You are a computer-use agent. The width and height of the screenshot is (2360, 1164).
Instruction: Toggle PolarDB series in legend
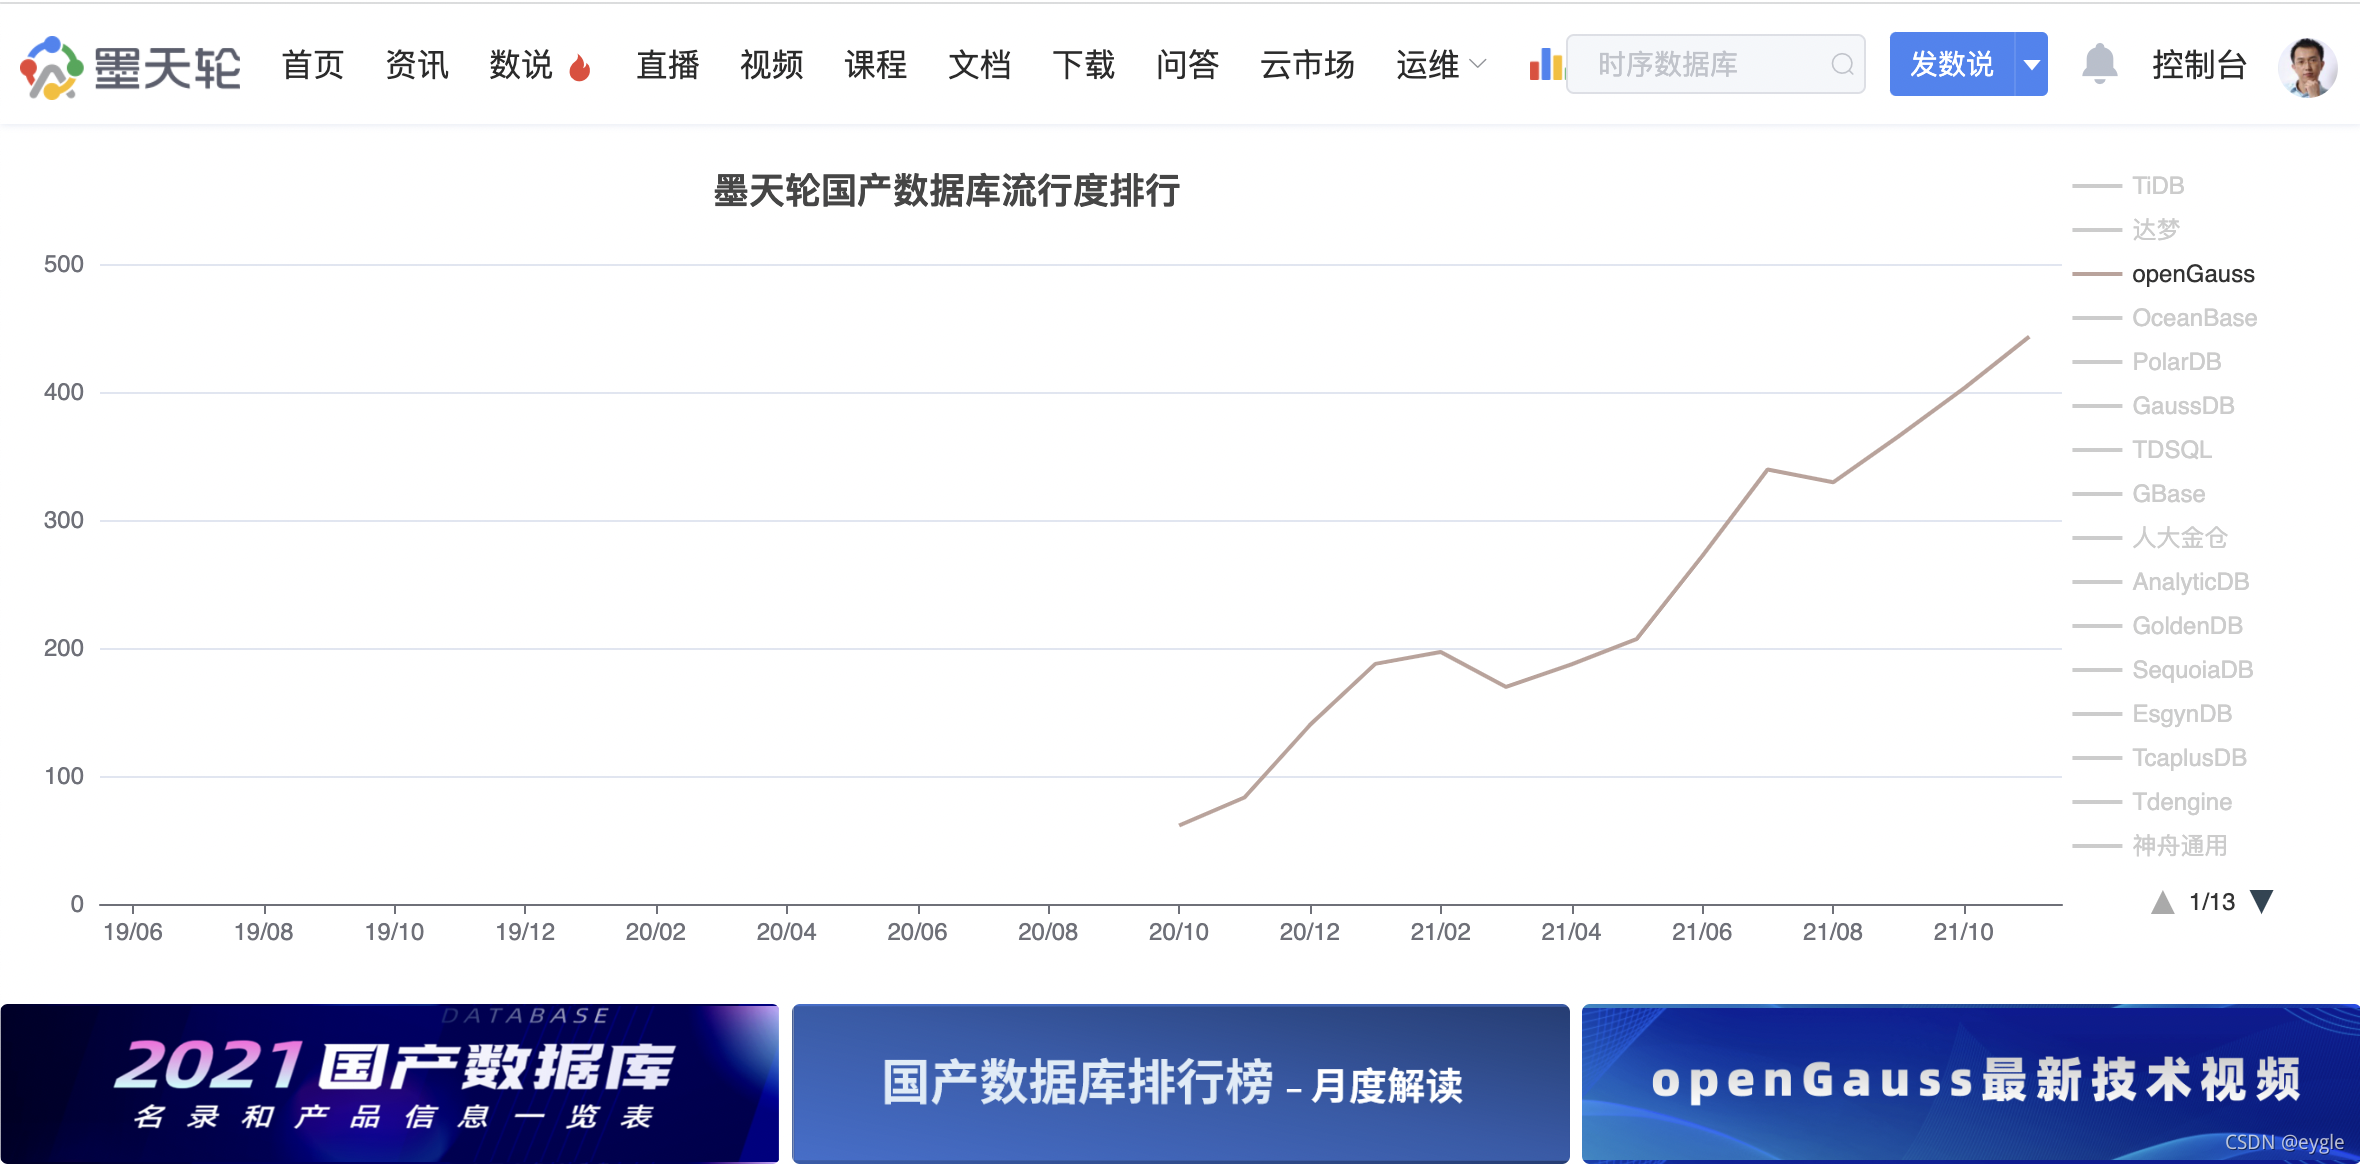pyautogui.click(x=2147, y=362)
